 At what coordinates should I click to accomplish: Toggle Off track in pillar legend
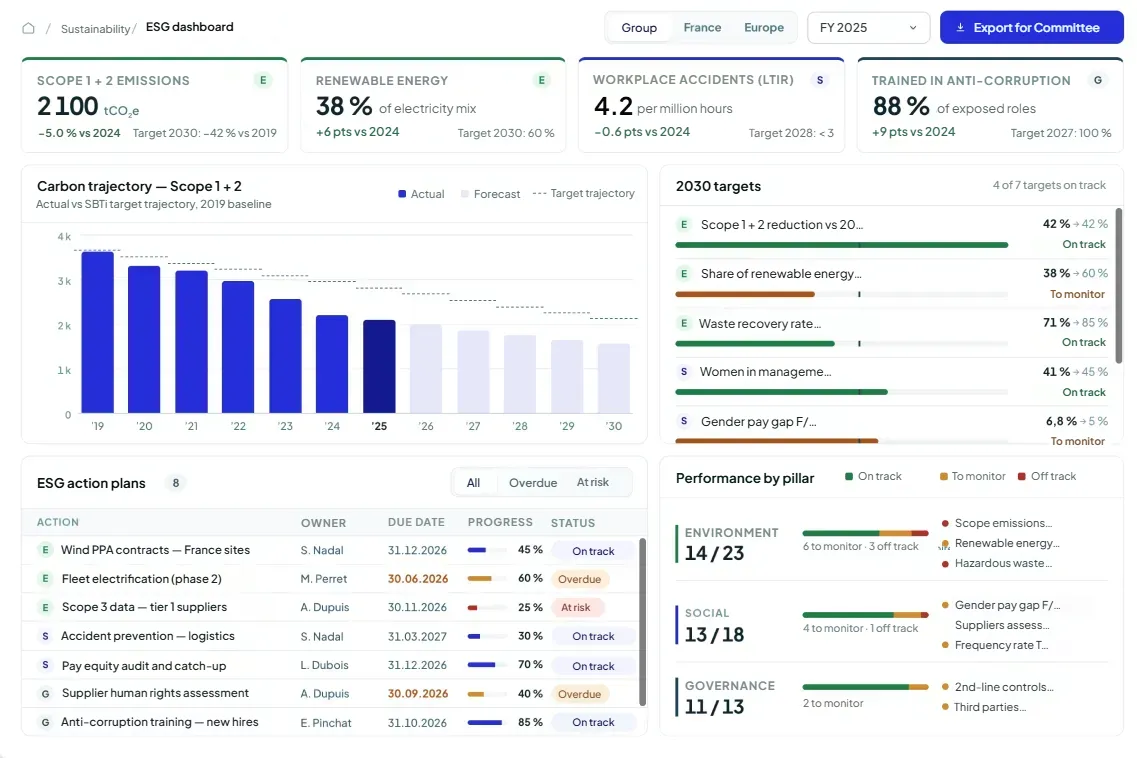pyautogui.click(x=1046, y=476)
